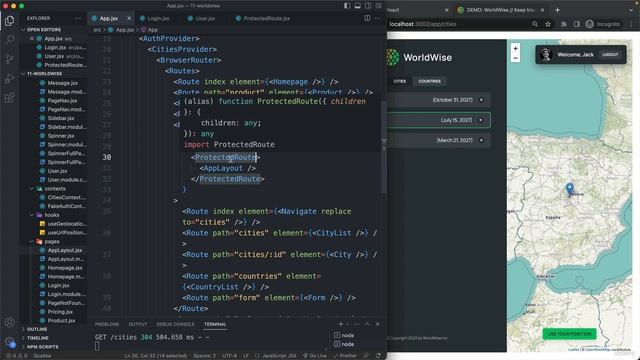This screenshot has width=640, height=360.
Task: Click the src breadcrumb segment
Action: tap(97, 30)
